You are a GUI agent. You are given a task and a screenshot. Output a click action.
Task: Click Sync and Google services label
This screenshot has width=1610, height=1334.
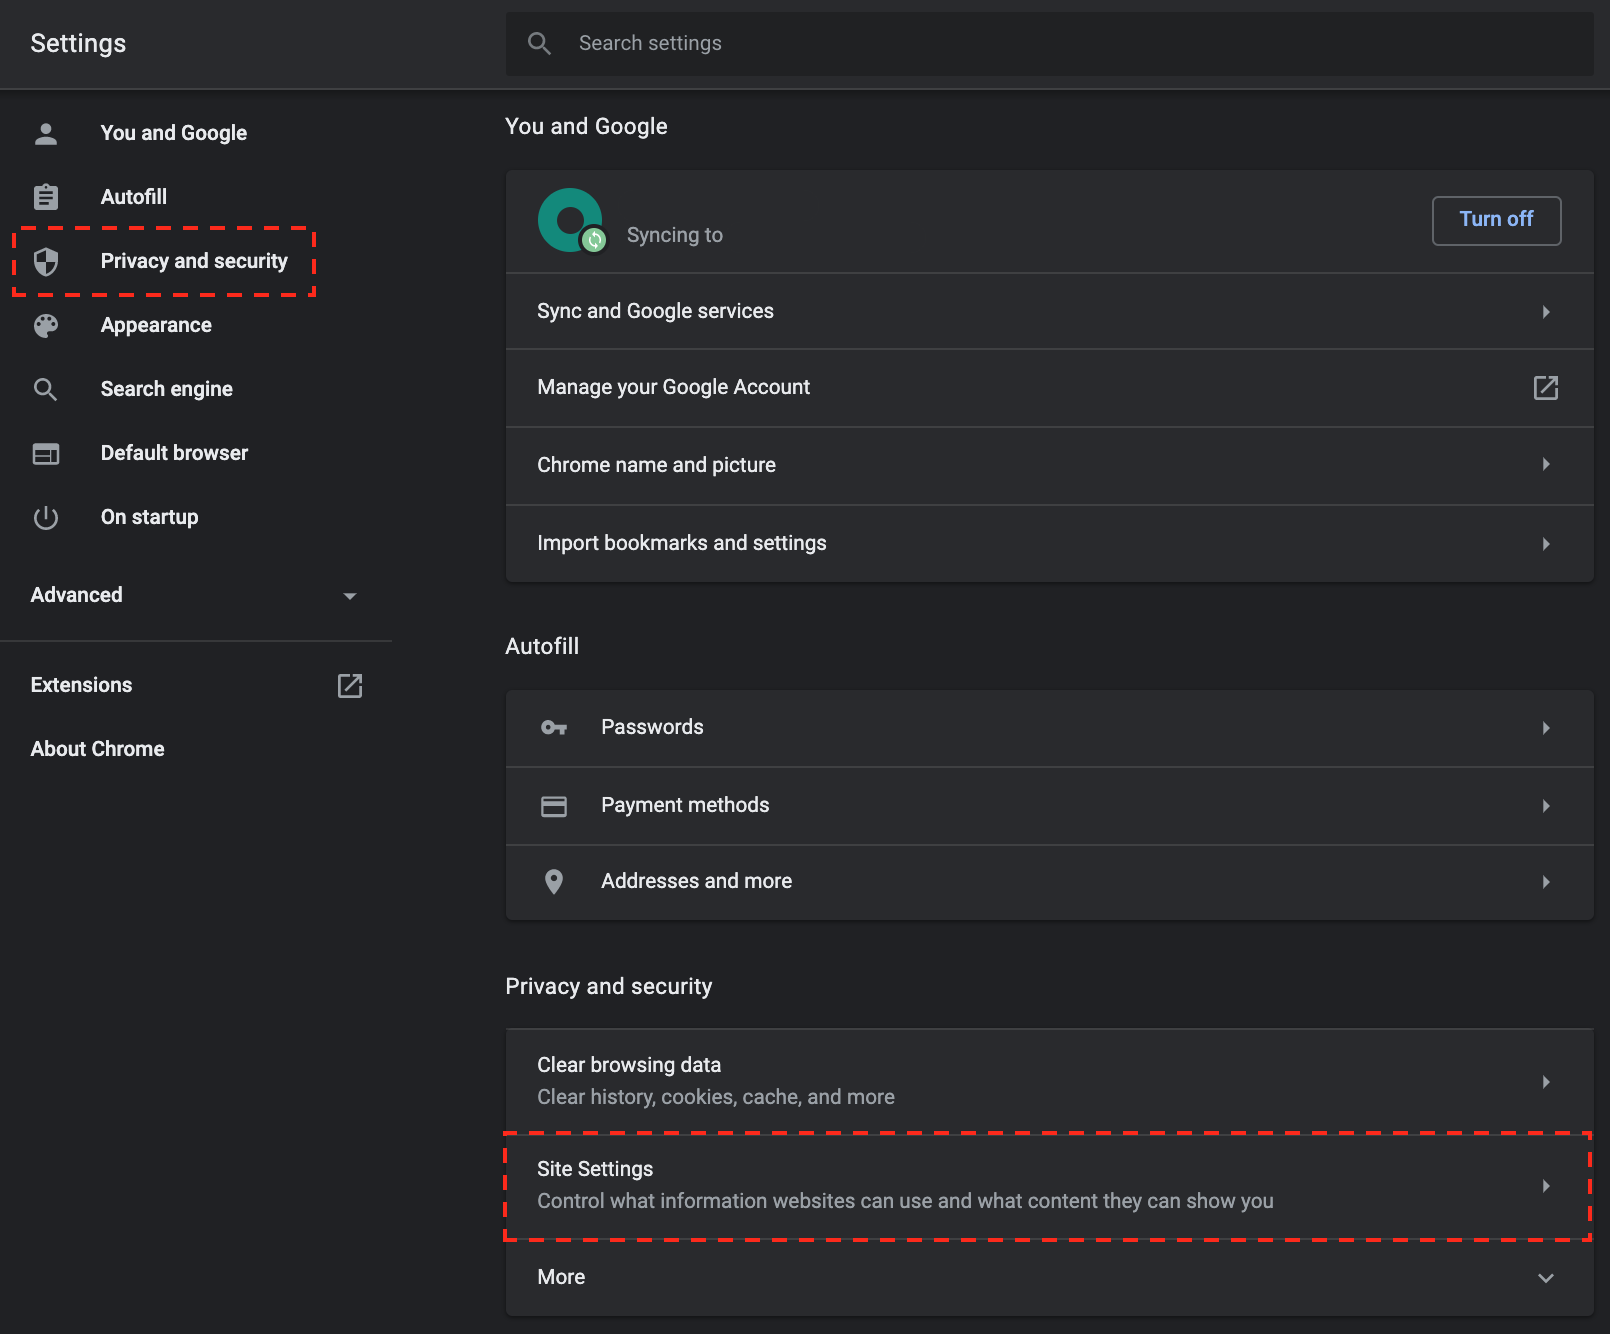pyautogui.click(x=655, y=311)
